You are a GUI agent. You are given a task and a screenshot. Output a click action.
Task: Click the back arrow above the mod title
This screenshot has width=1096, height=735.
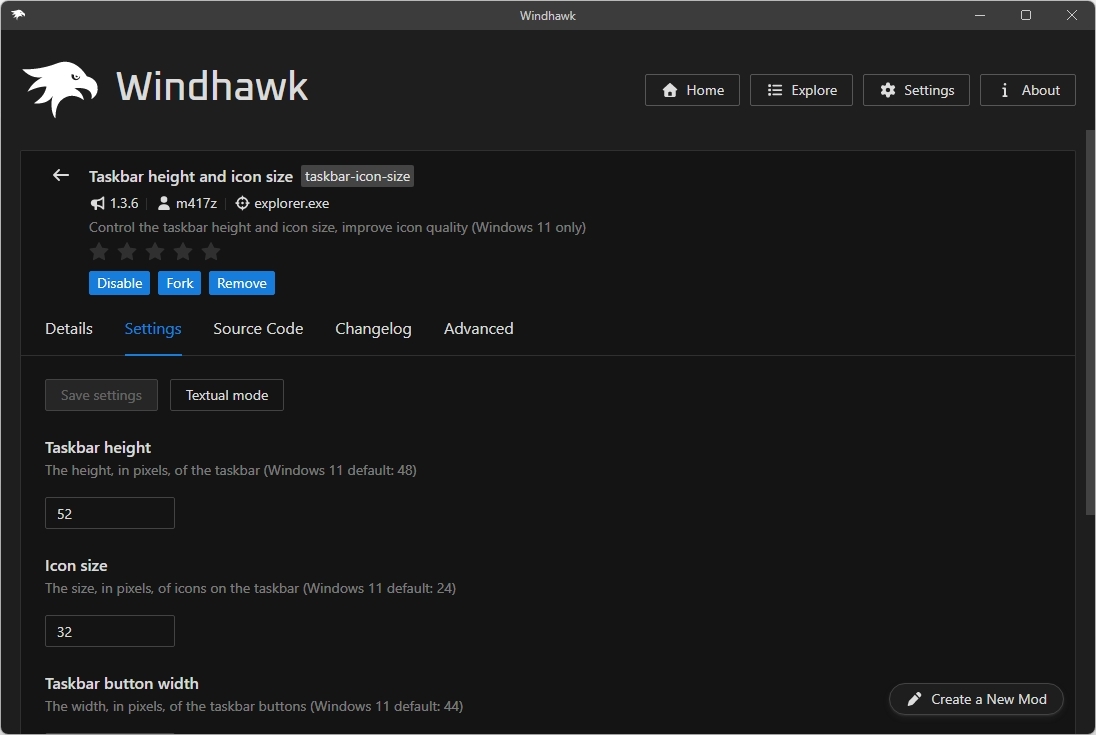pyautogui.click(x=60, y=175)
